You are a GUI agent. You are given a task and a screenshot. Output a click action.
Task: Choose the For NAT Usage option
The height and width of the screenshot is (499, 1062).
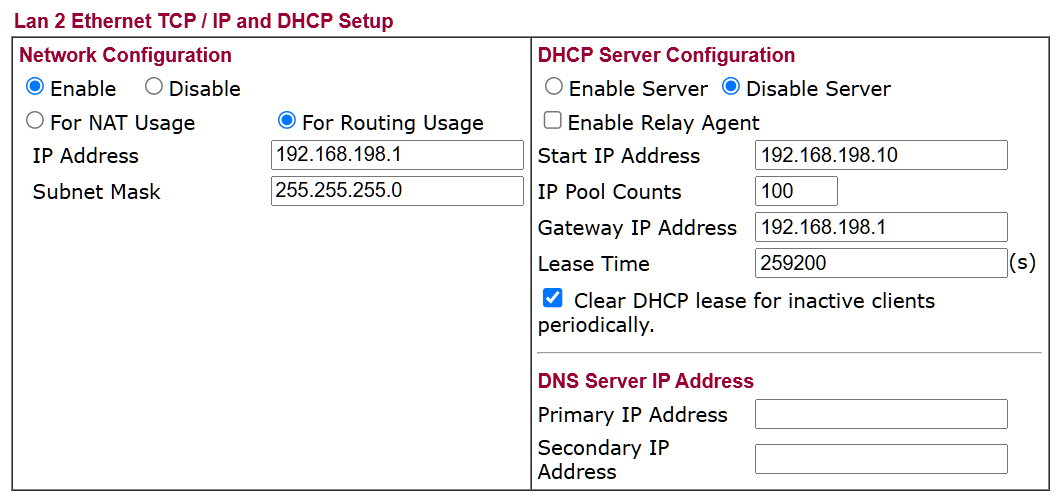coord(35,121)
